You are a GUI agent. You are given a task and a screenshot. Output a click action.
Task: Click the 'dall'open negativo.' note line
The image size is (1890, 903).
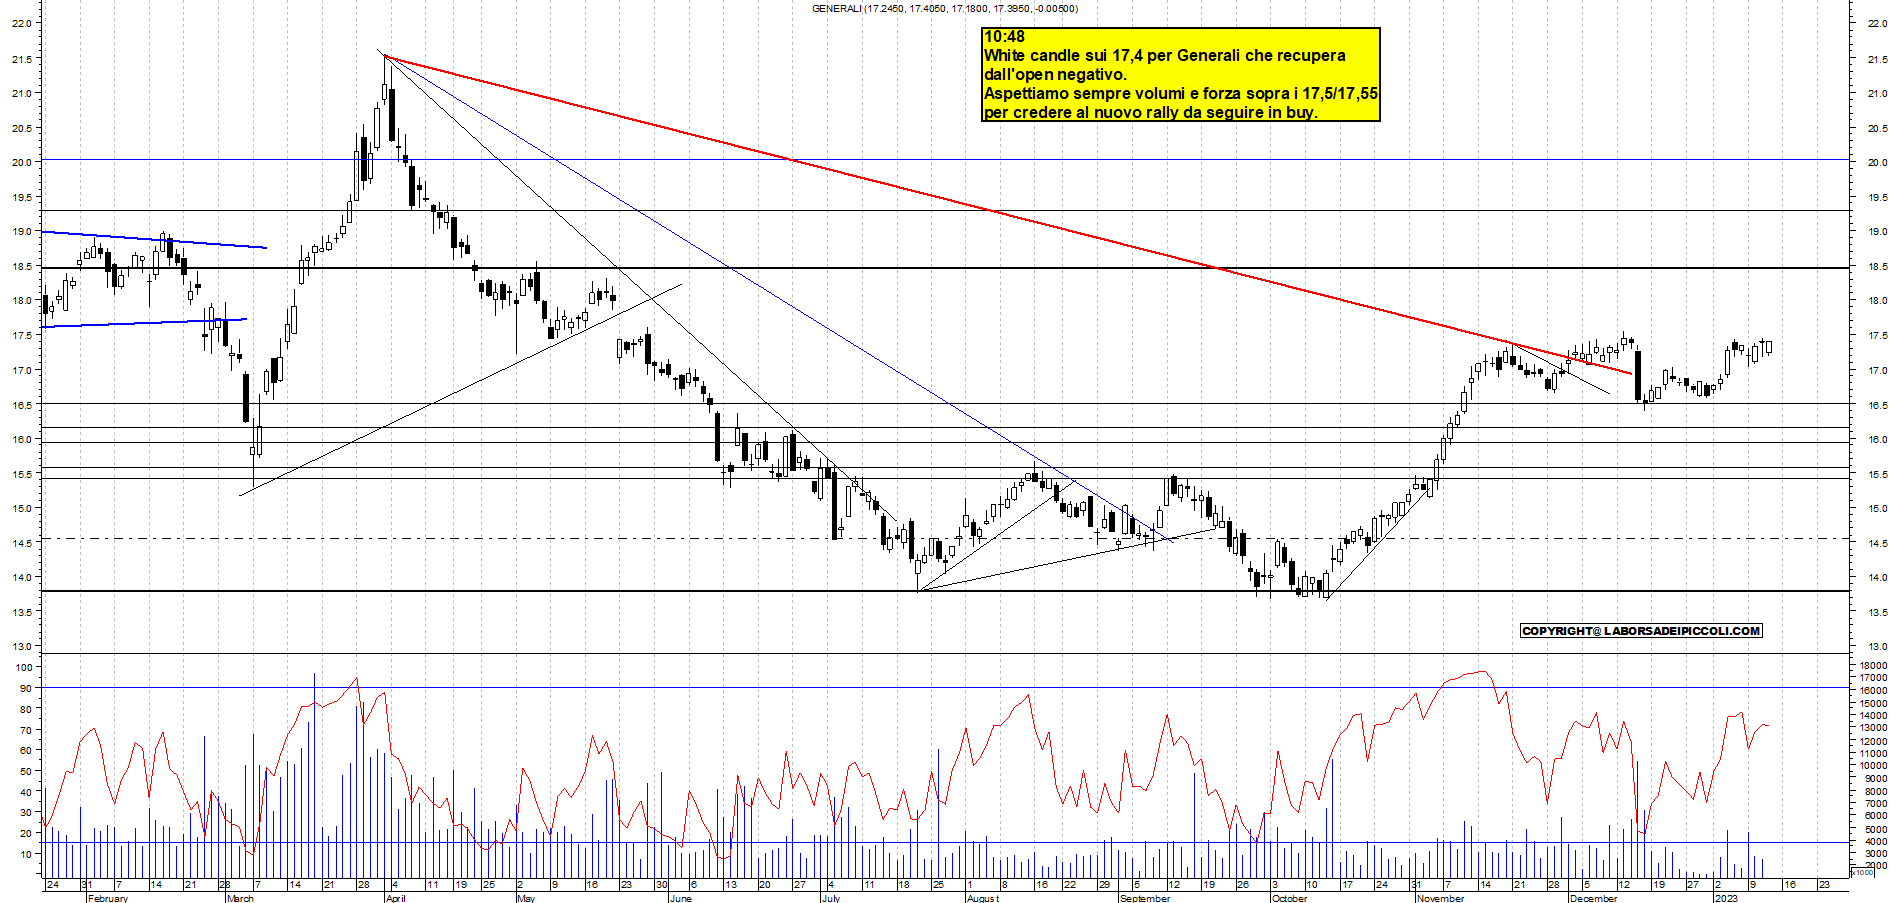(x=1055, y=75)
